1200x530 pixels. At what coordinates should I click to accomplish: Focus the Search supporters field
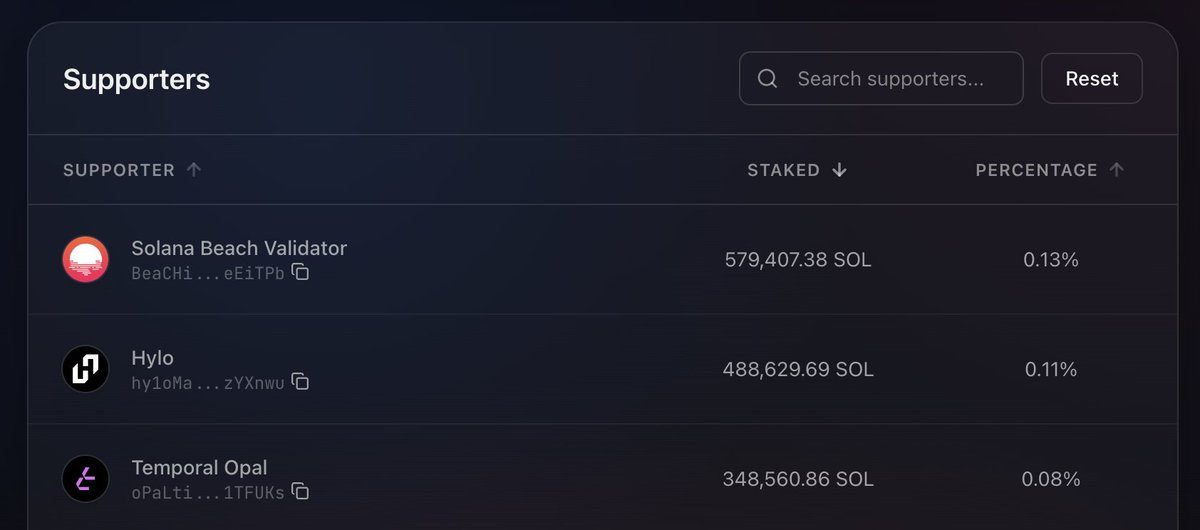coord(881,79)
